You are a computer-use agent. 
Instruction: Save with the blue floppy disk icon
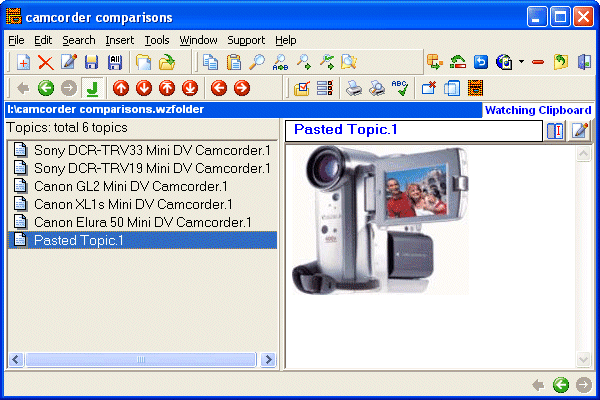[91, 62]
